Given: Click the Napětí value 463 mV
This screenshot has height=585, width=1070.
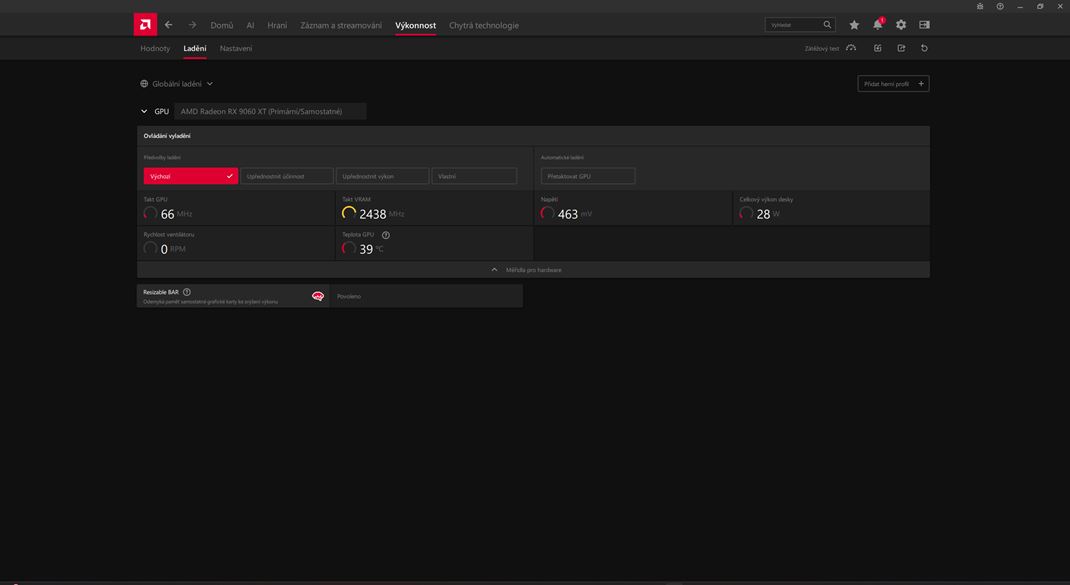Looking at the screenshot, I should [x=566, y=214].
